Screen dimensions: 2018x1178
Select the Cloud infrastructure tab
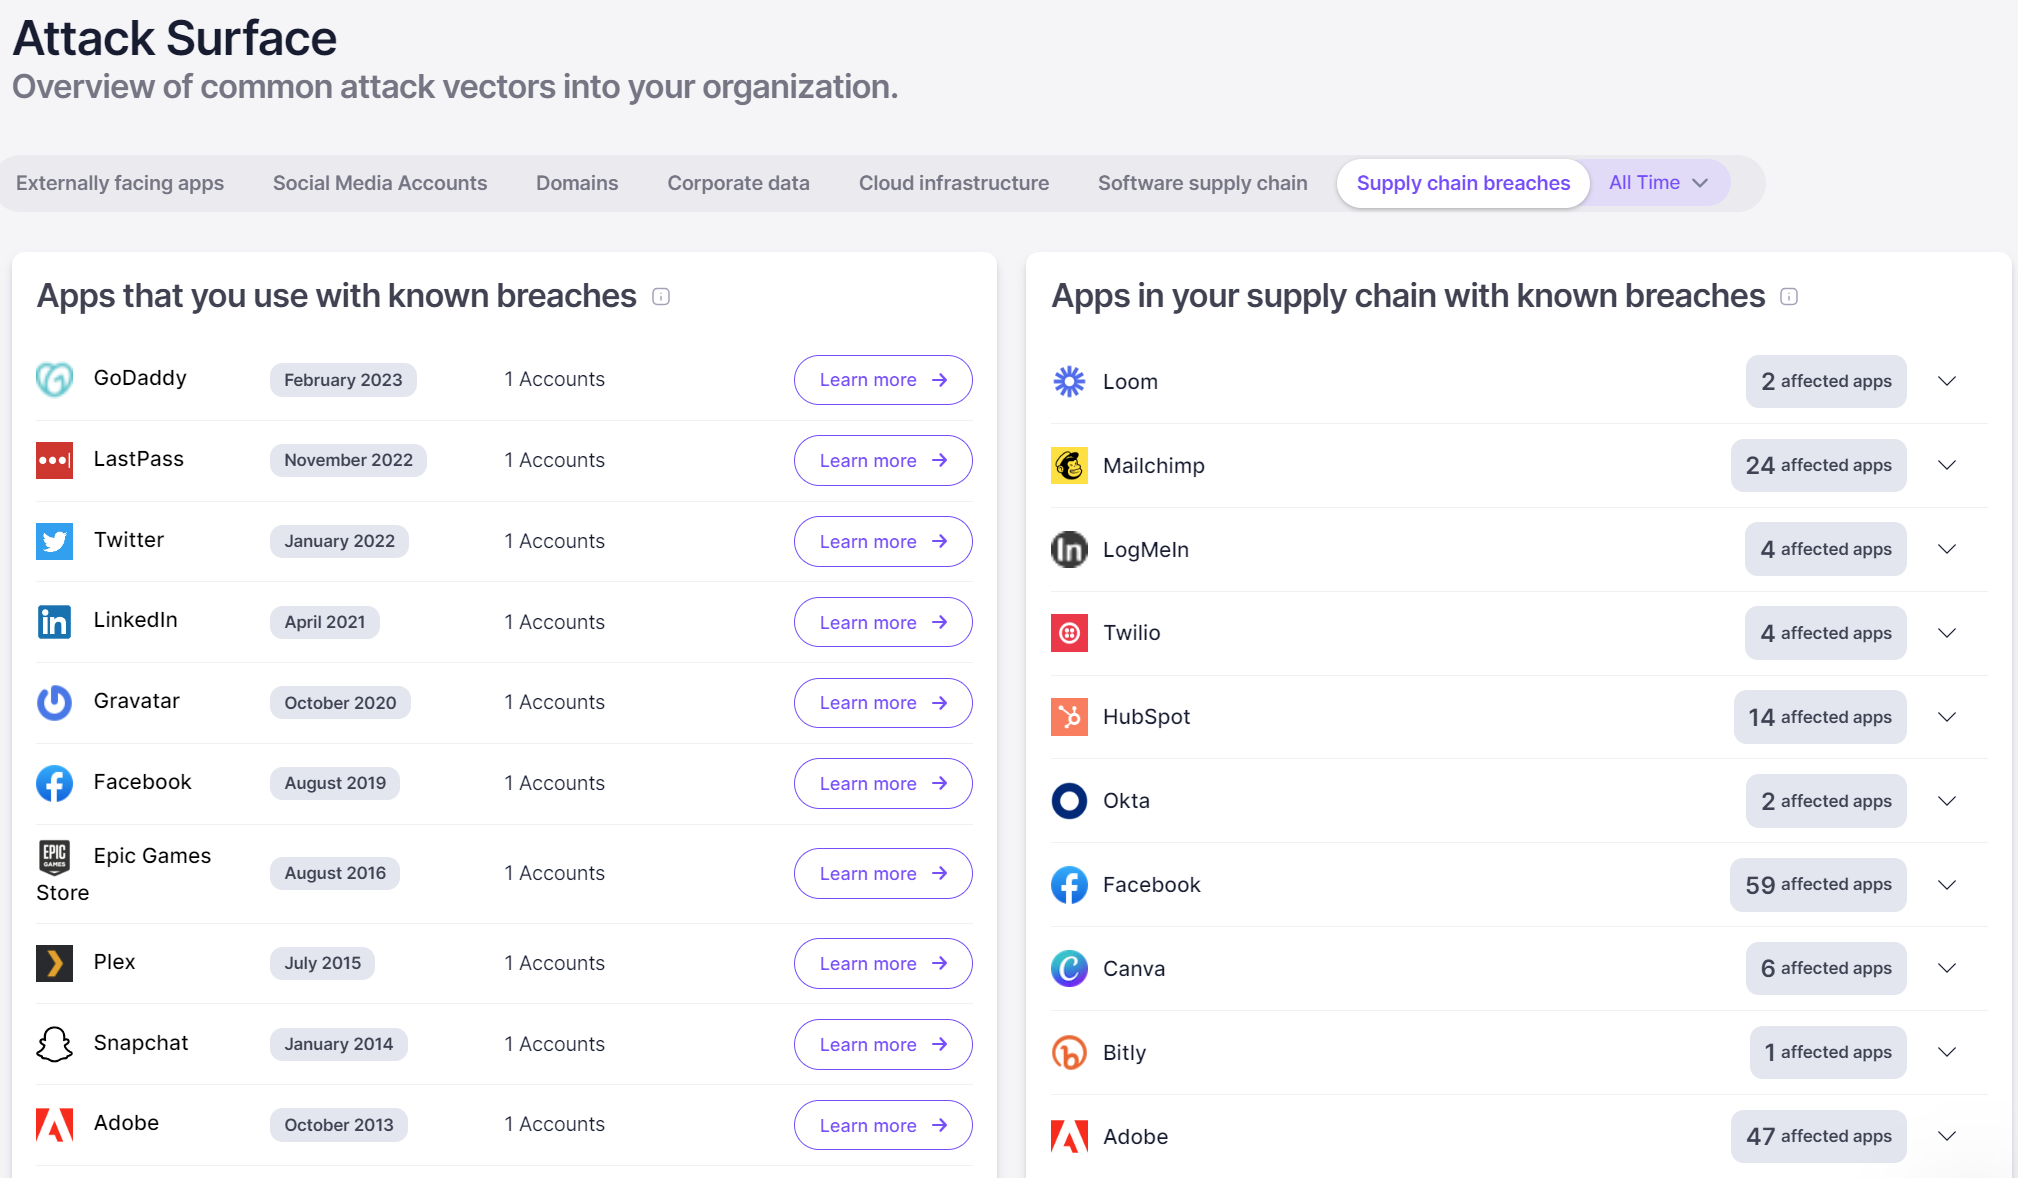(x=954, y=183)
